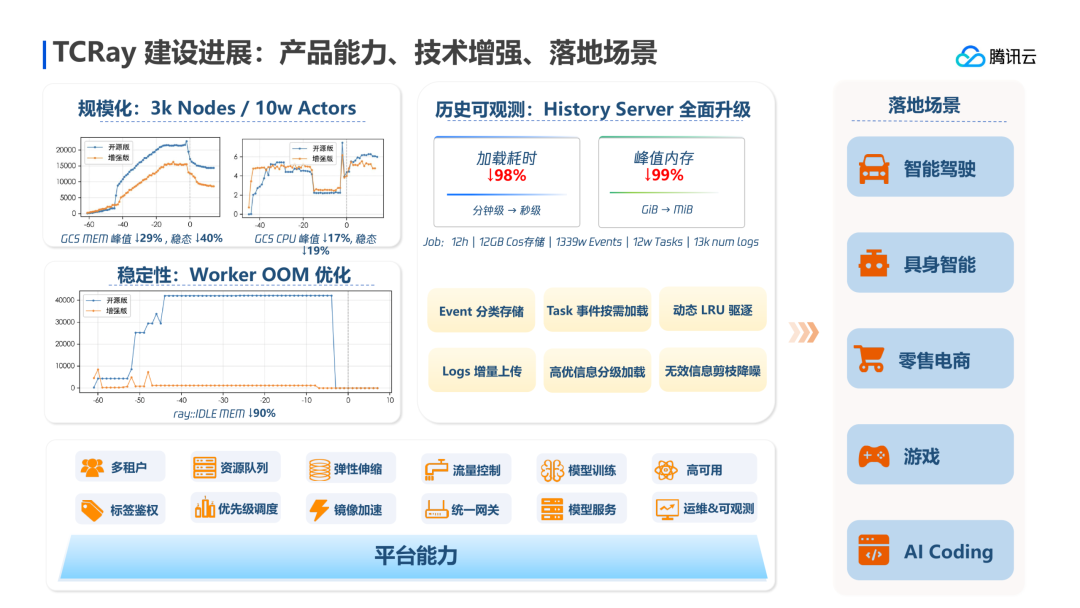Click the 模型训练 label

point(592,470)
